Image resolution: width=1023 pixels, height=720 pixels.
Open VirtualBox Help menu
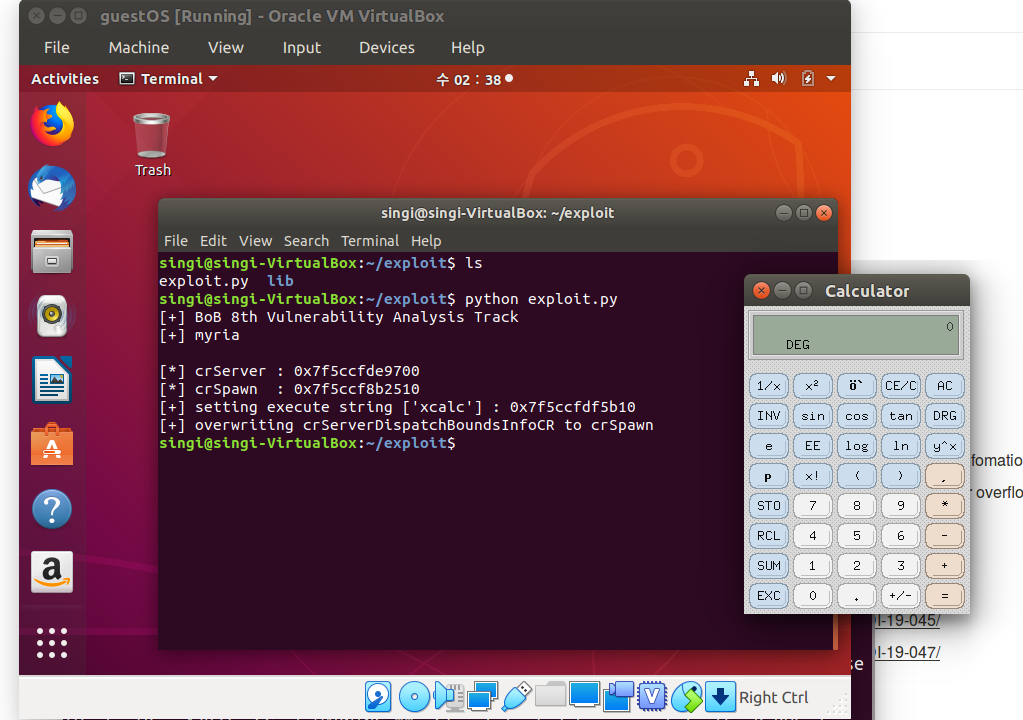(x=468, y=48)
